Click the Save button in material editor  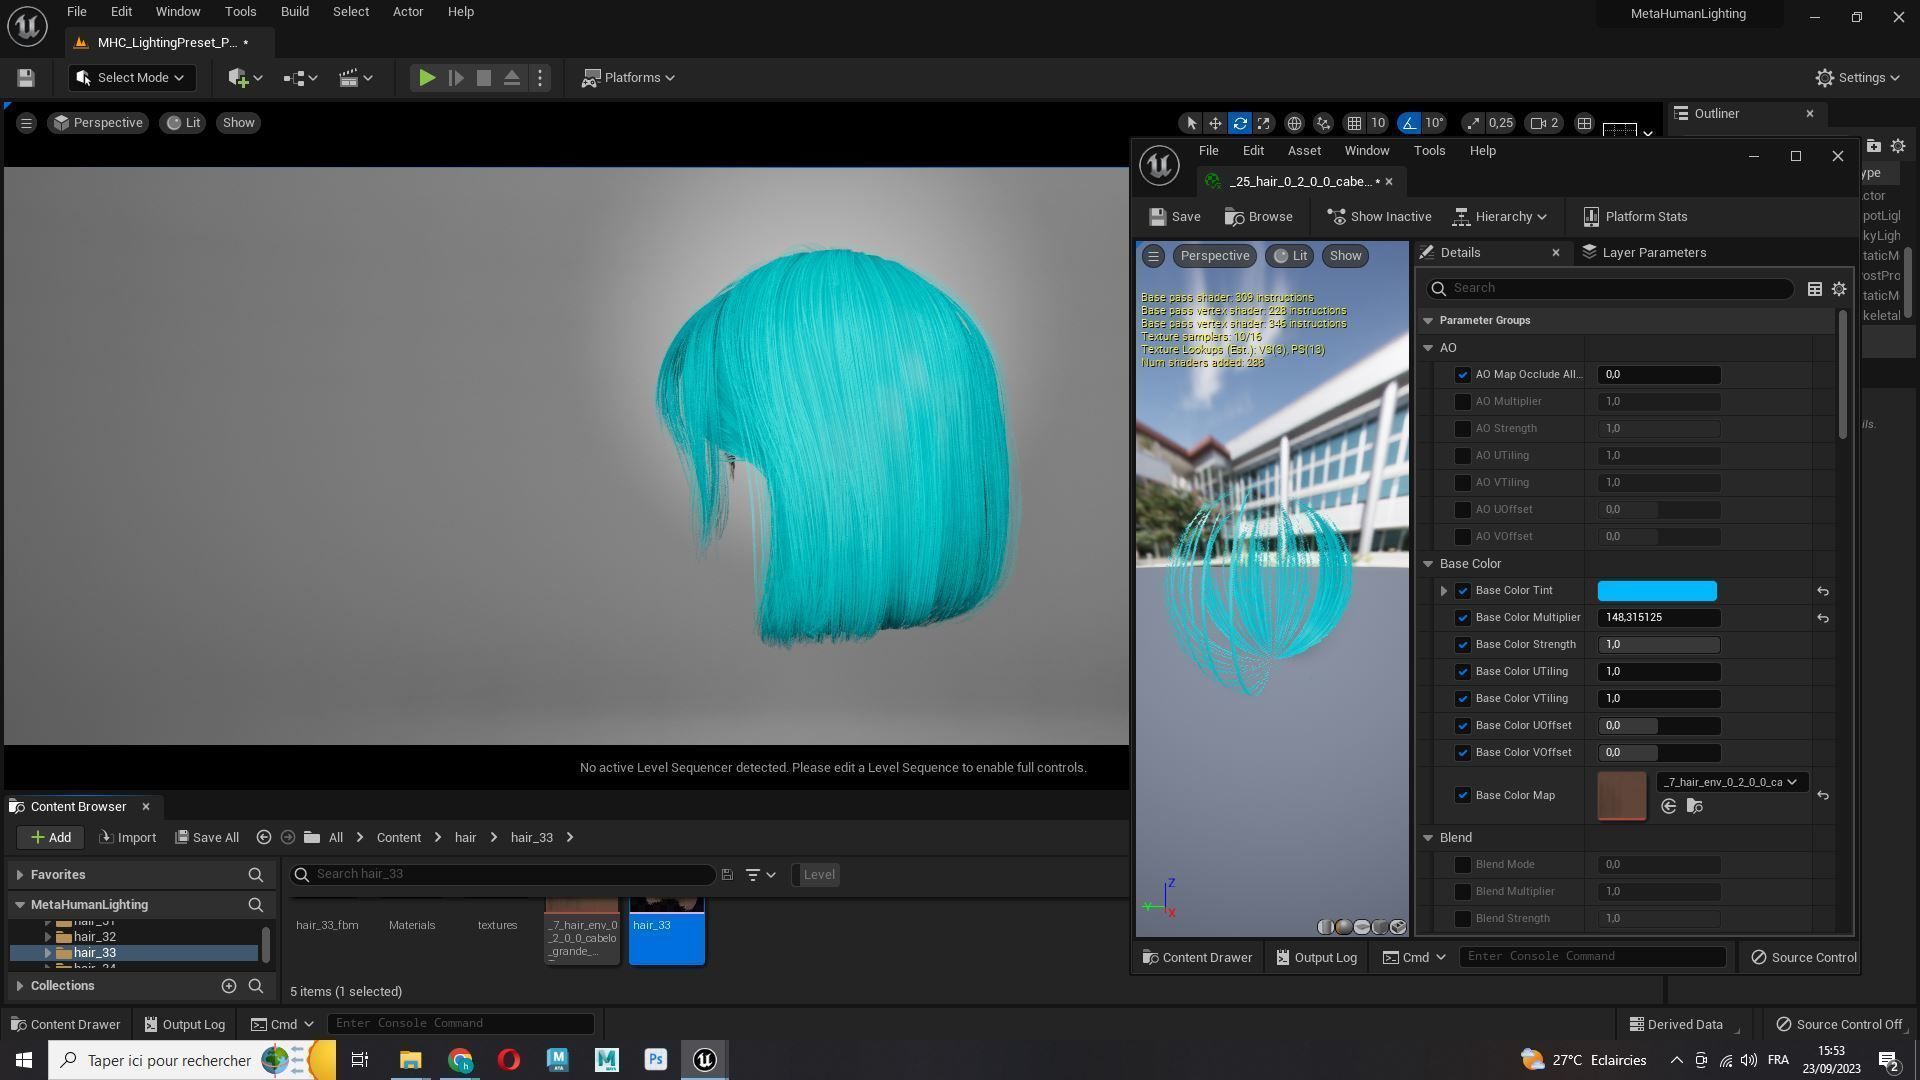click(x=1175, y=217)
